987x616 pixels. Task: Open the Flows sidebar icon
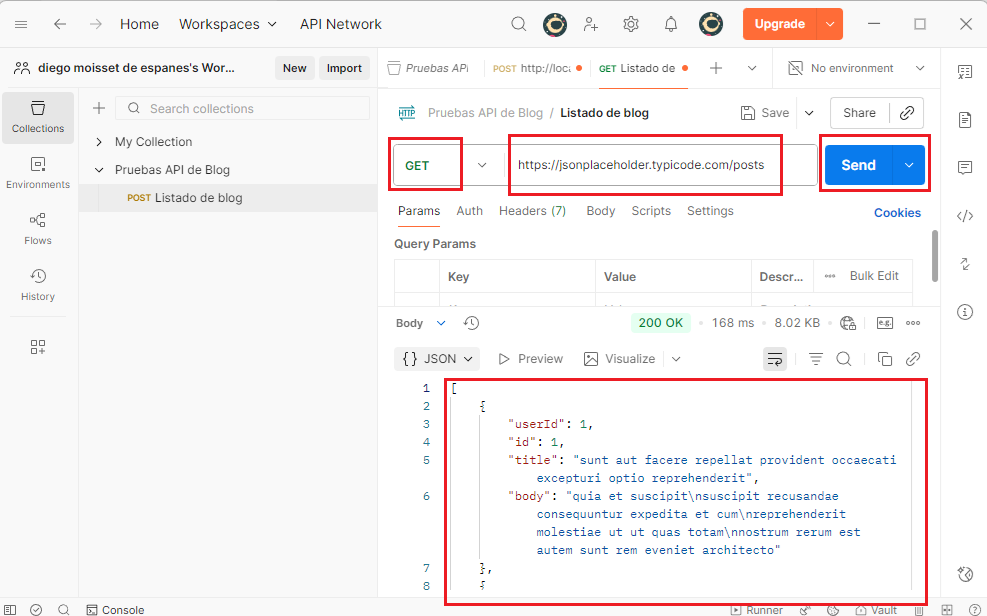(x=38, y=229)
